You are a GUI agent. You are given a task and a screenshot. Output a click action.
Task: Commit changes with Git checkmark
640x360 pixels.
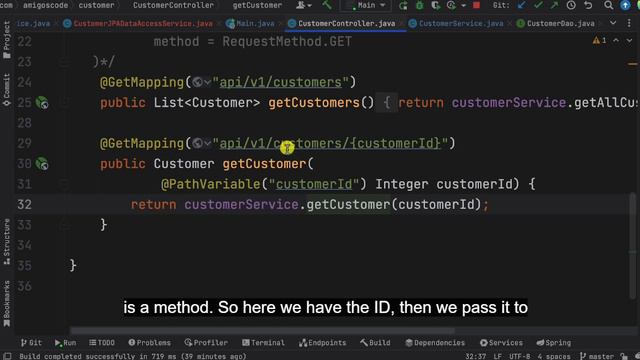(x=538, y=5)
